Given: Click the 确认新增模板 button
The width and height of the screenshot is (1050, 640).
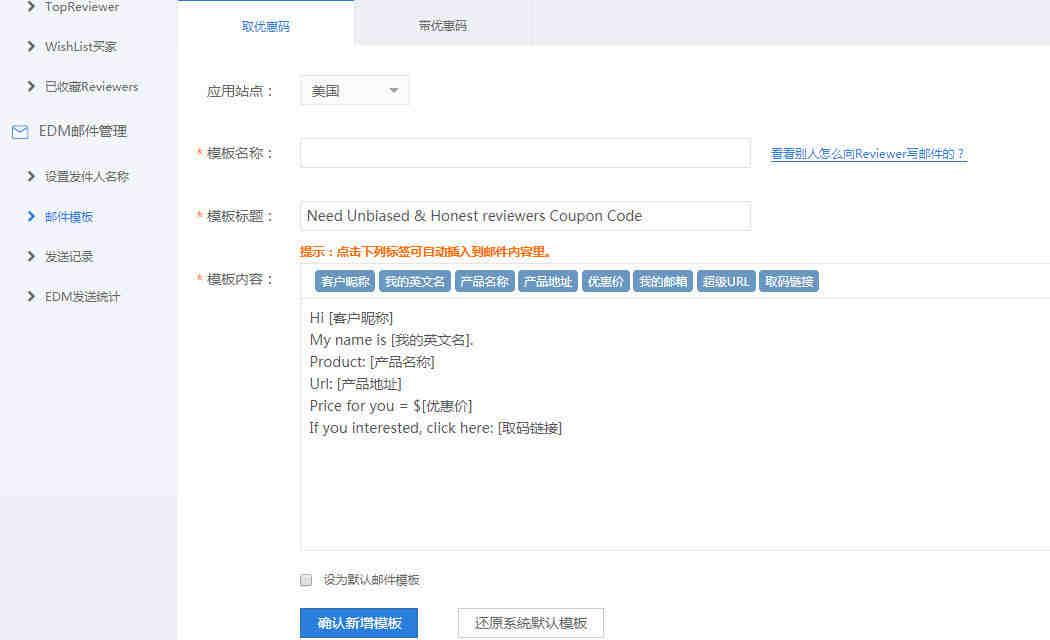Looking at the screenshot, I should click(359, 623).
